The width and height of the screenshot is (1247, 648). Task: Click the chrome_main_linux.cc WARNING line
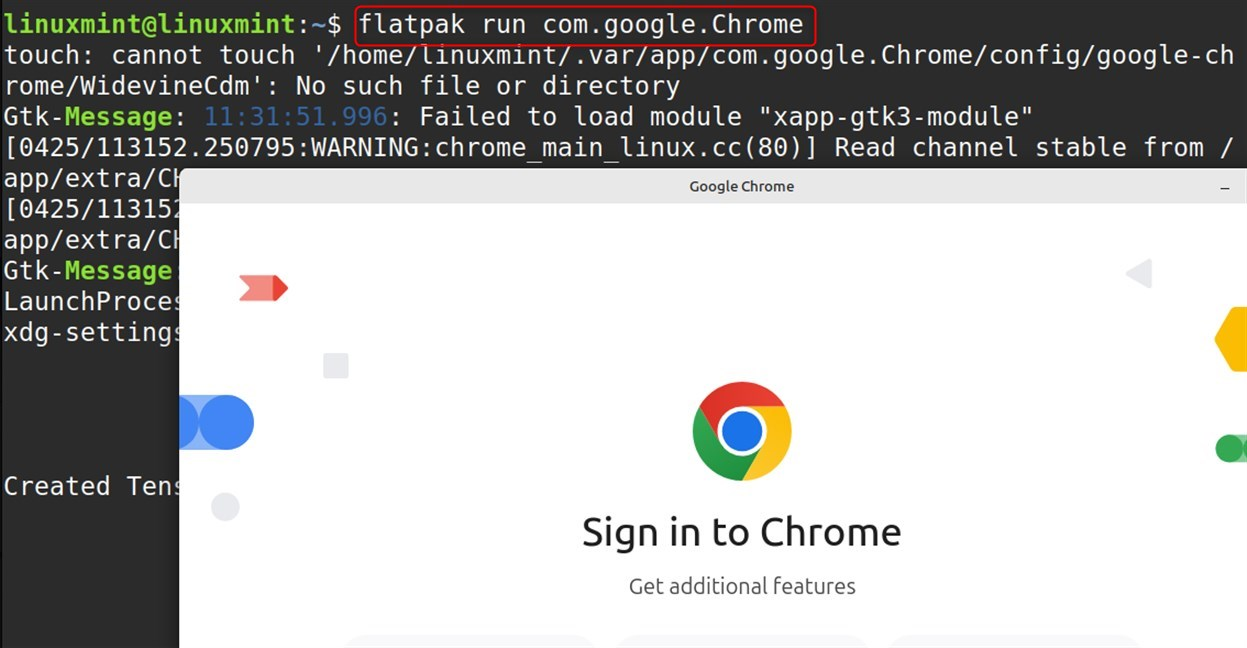619,148
